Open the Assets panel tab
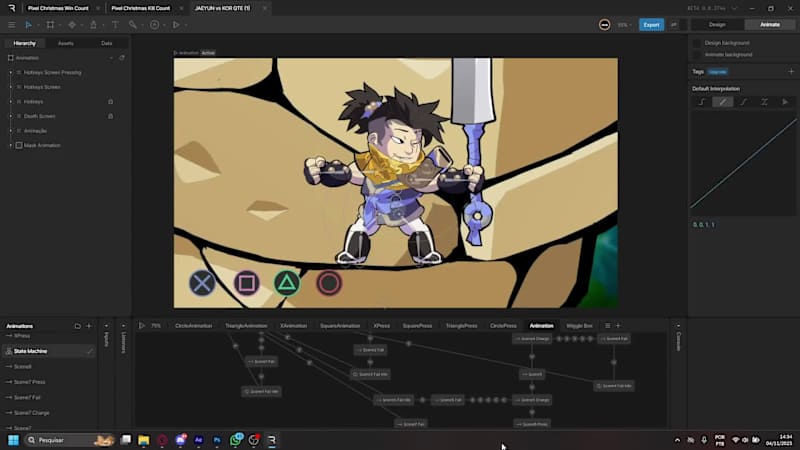Image resolution: width=800 pixels, height=450 pixels. 65,43
